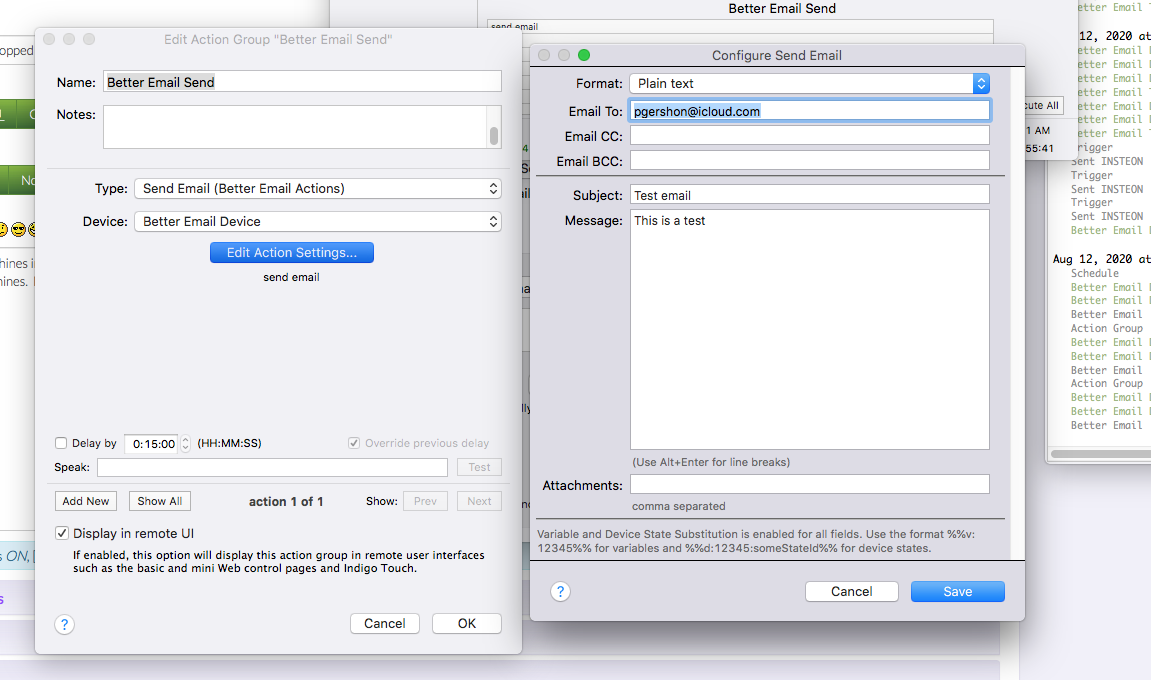Click Show All actions button
Viewport: 1151px width, 680px height.
tap(160, 501)
